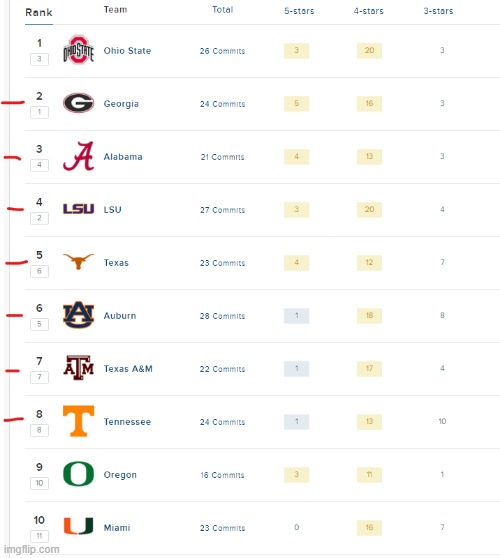Click the Ohio State logo
Screen dimensions: 500x558
[x=78, y=50]
